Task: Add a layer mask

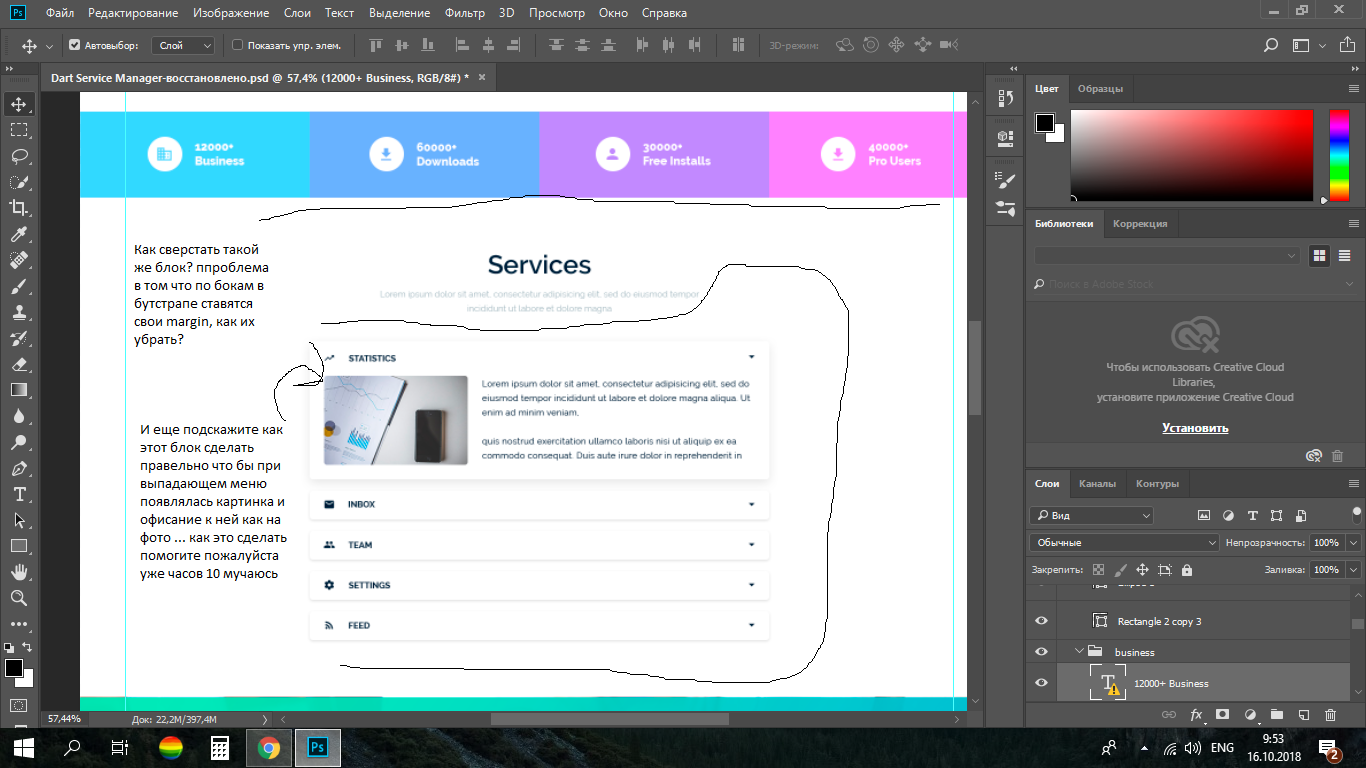Action: [1222, 715]
